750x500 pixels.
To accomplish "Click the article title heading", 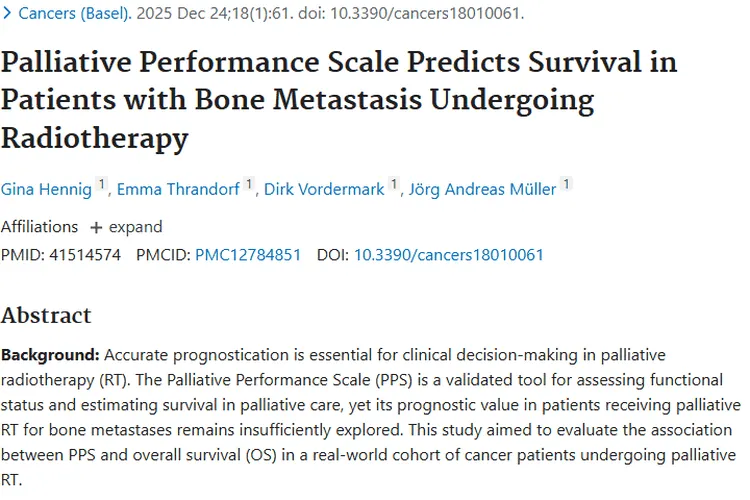I will click(x=338, y=100).
